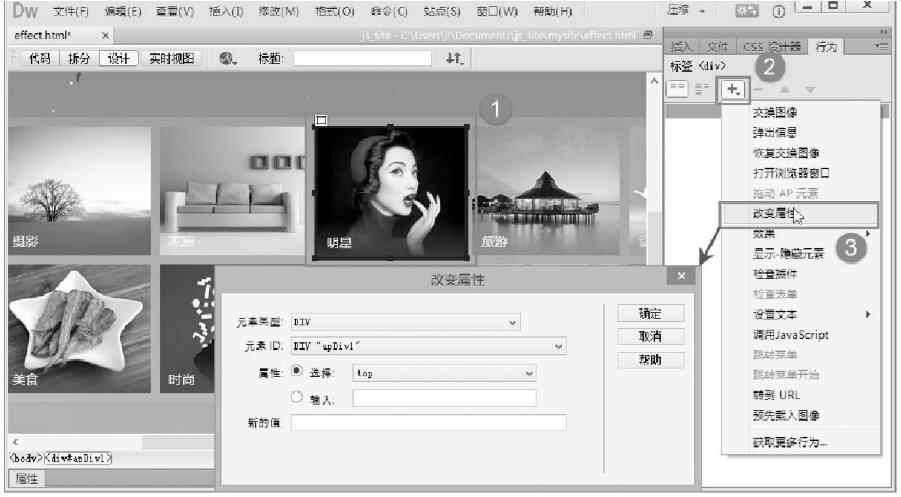901x497 pixels.
Task: Click the add behavior plus button
Action: point(734,90)
